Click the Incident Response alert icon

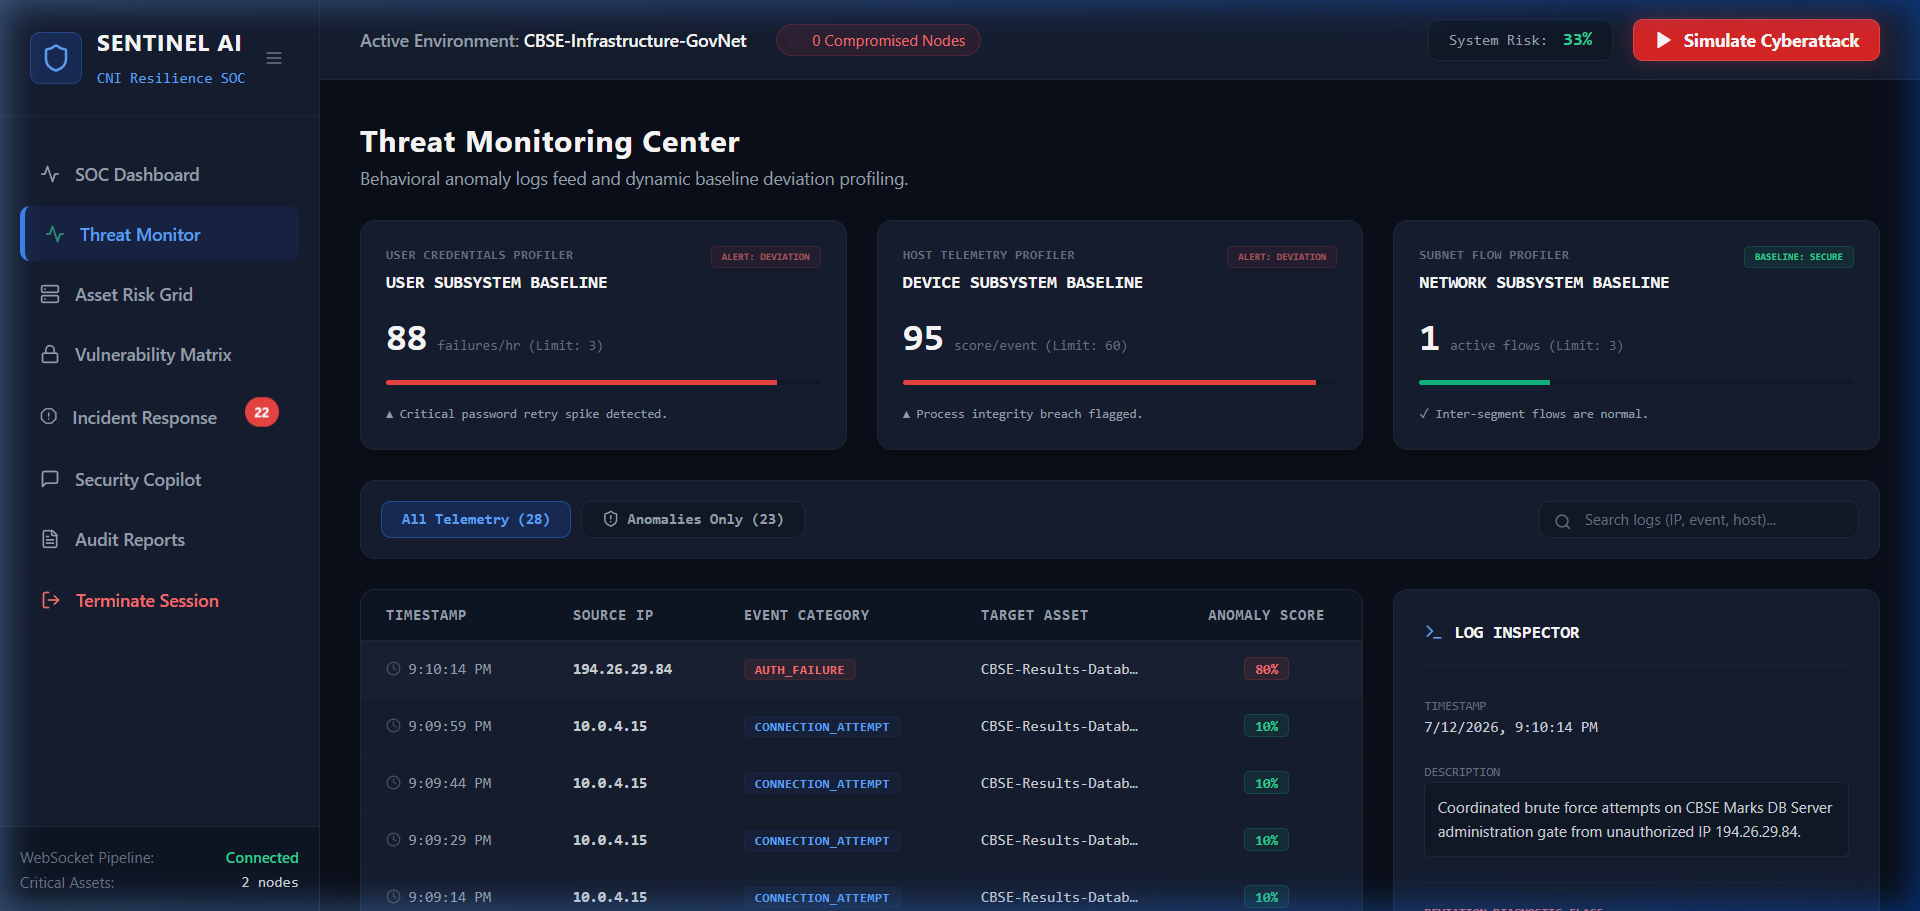coord(48,416)
